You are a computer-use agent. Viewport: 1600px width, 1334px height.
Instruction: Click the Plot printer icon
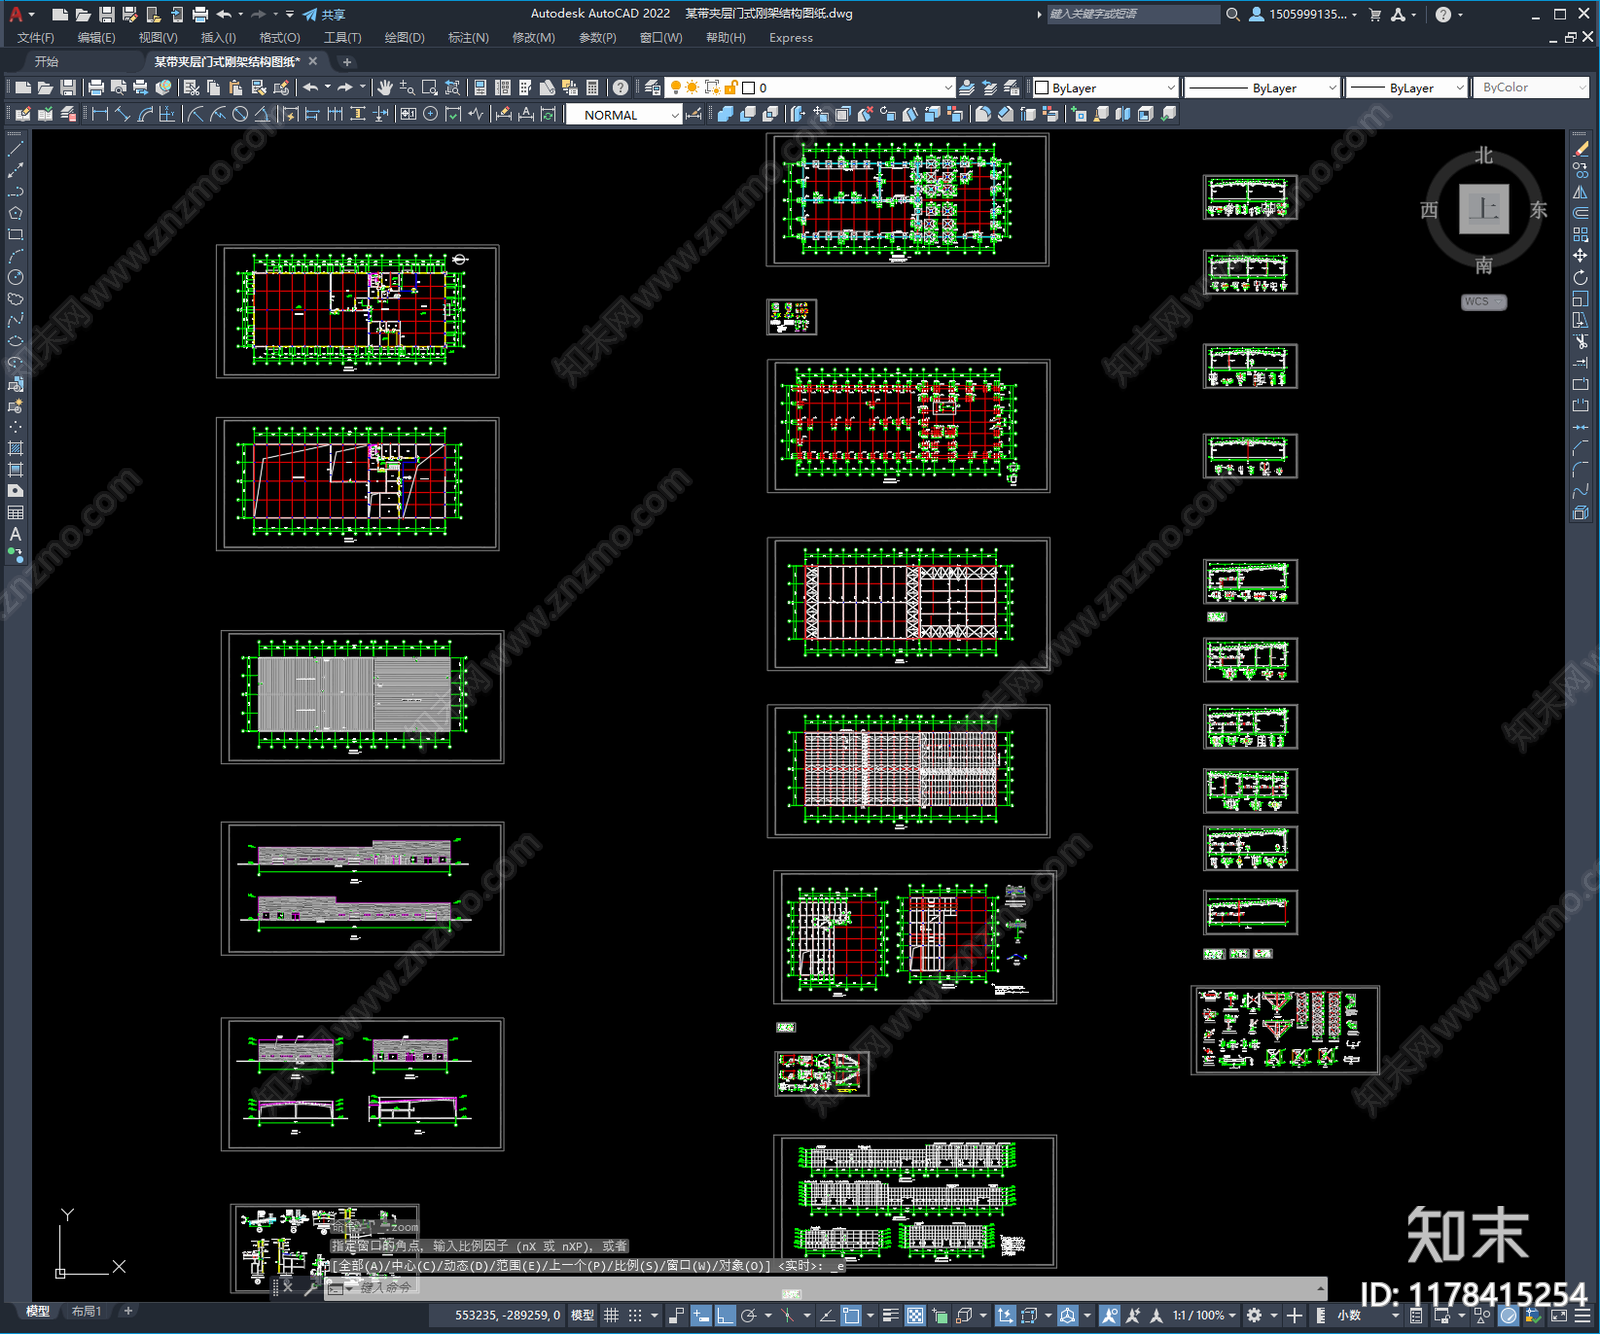(x=96, y=88)
